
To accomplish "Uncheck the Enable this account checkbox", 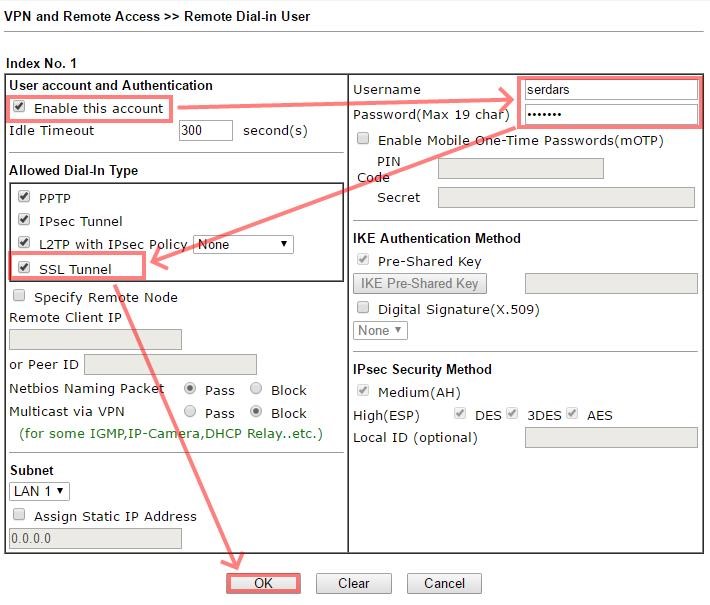I will [x=19, y=108].
